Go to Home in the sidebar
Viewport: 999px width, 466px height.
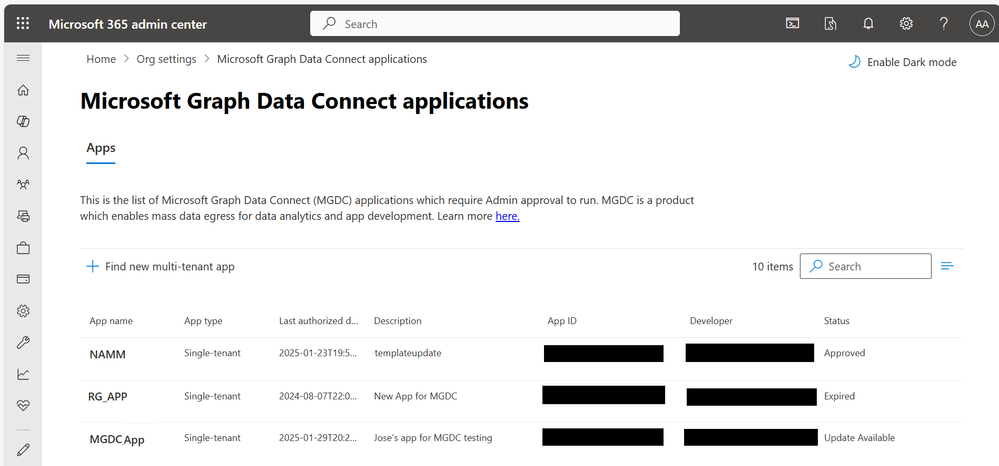pyautogui.click(x=23, y=90)
